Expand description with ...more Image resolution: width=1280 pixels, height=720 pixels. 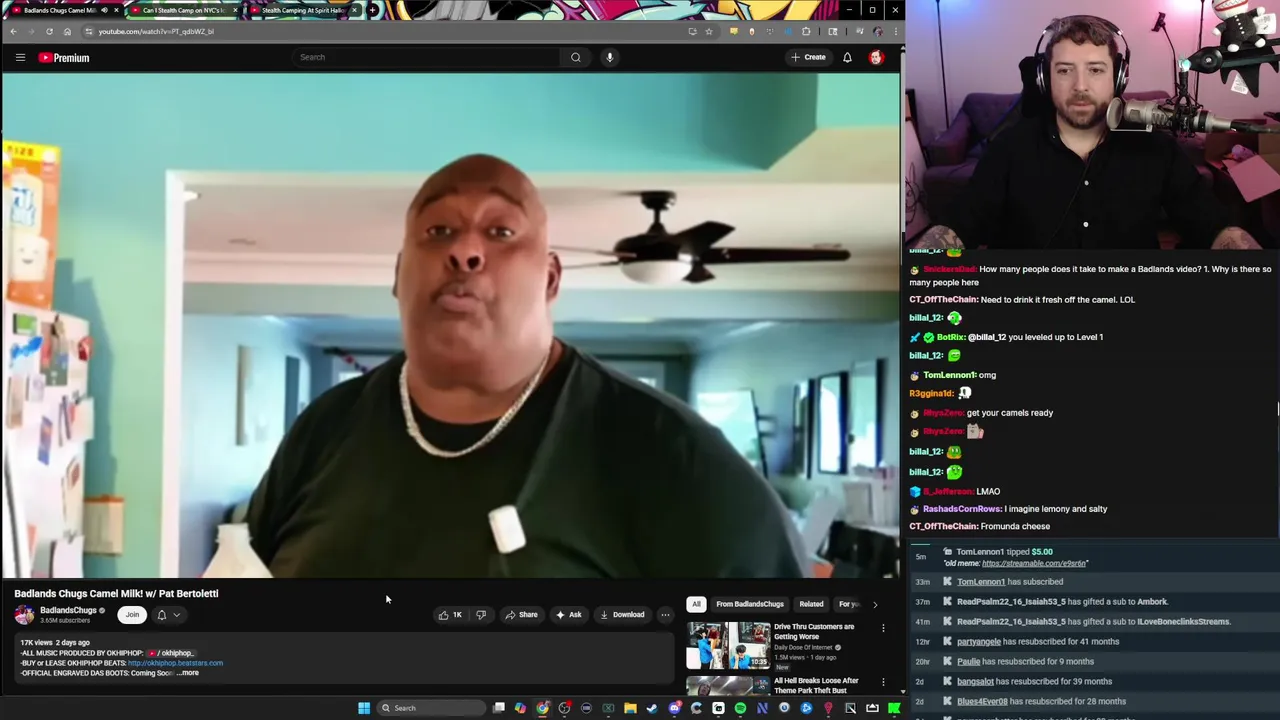coord(188,673)
